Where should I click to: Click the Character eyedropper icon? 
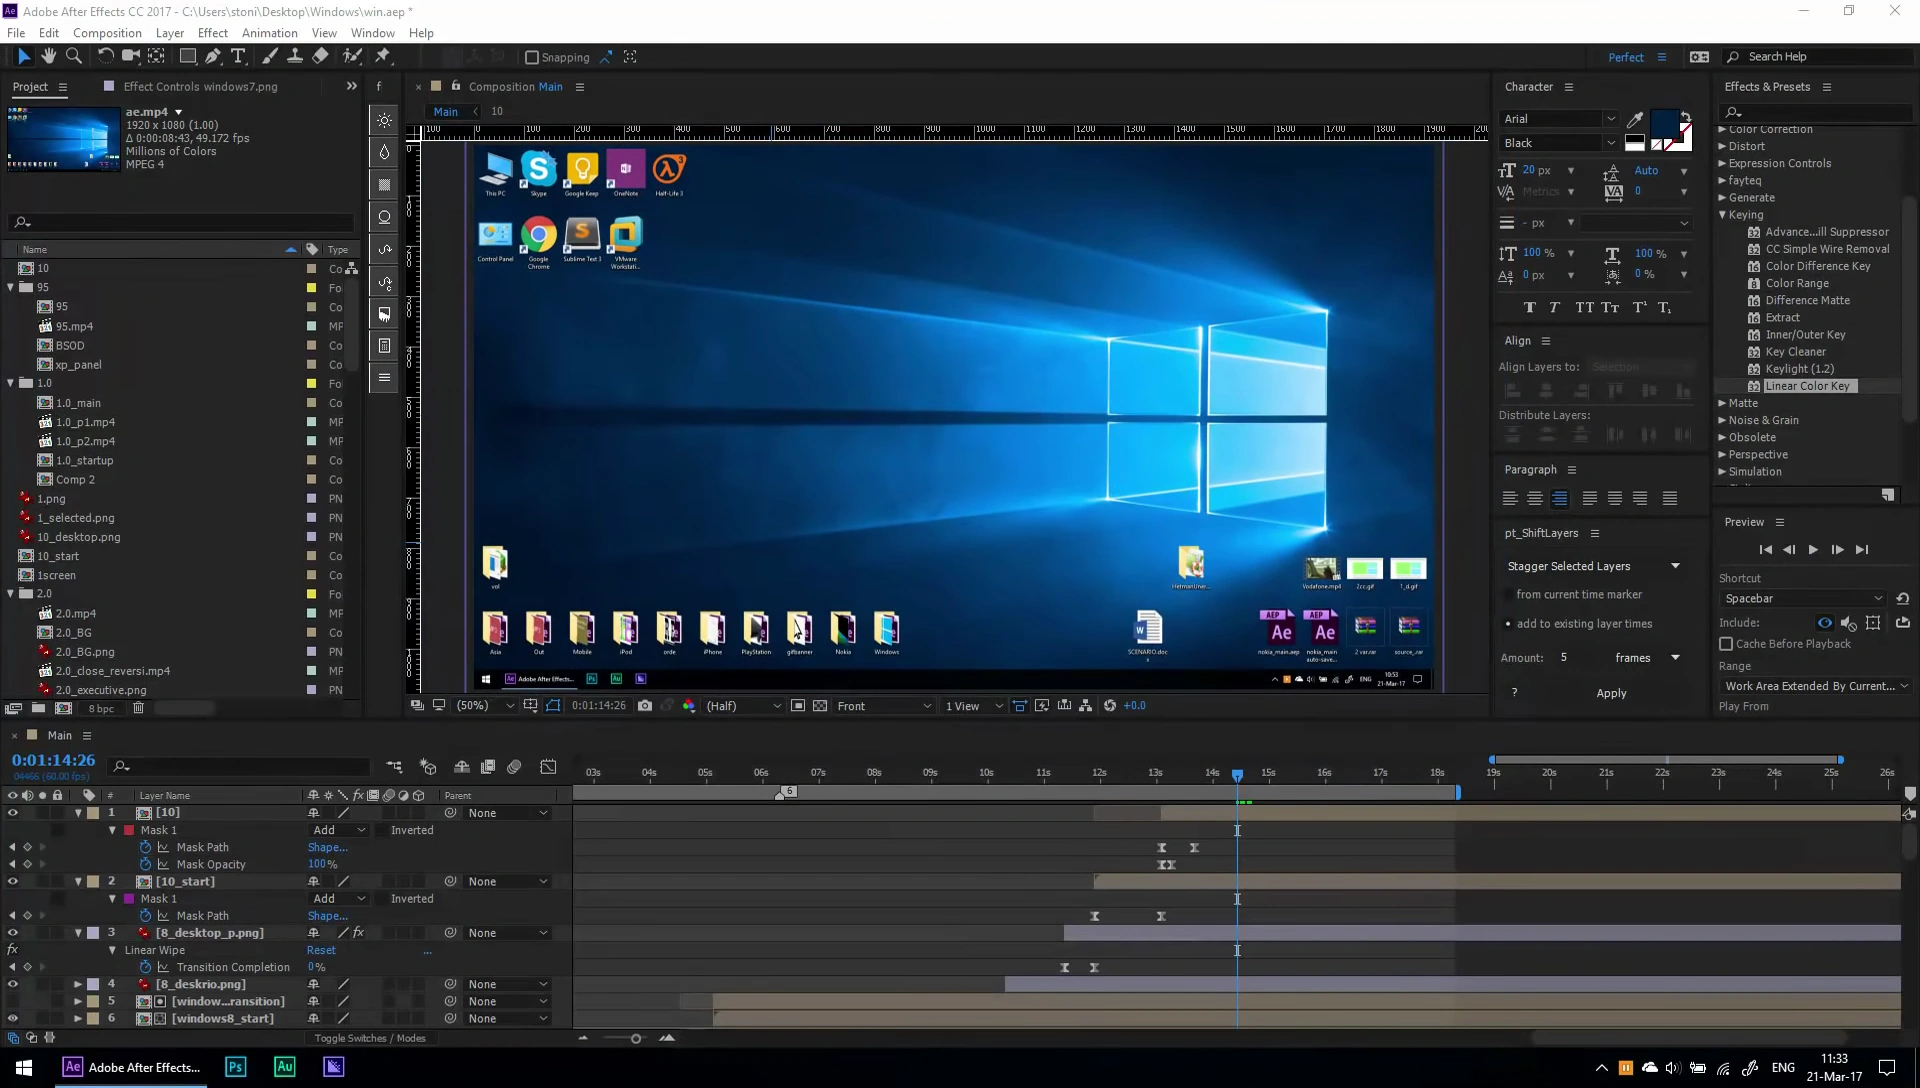pos(1636,119)
